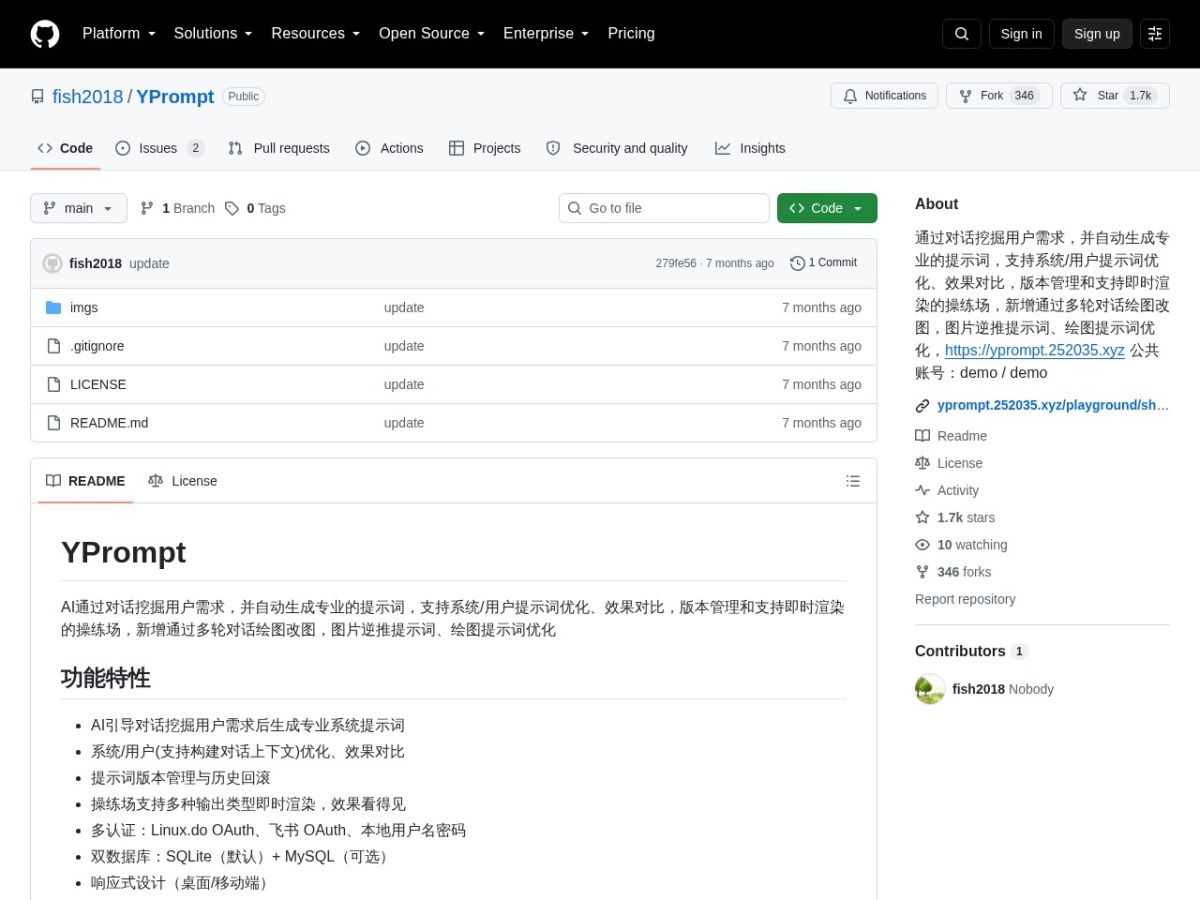
Task: Switch to the Actions tab
Action: (x=390, y=148)
